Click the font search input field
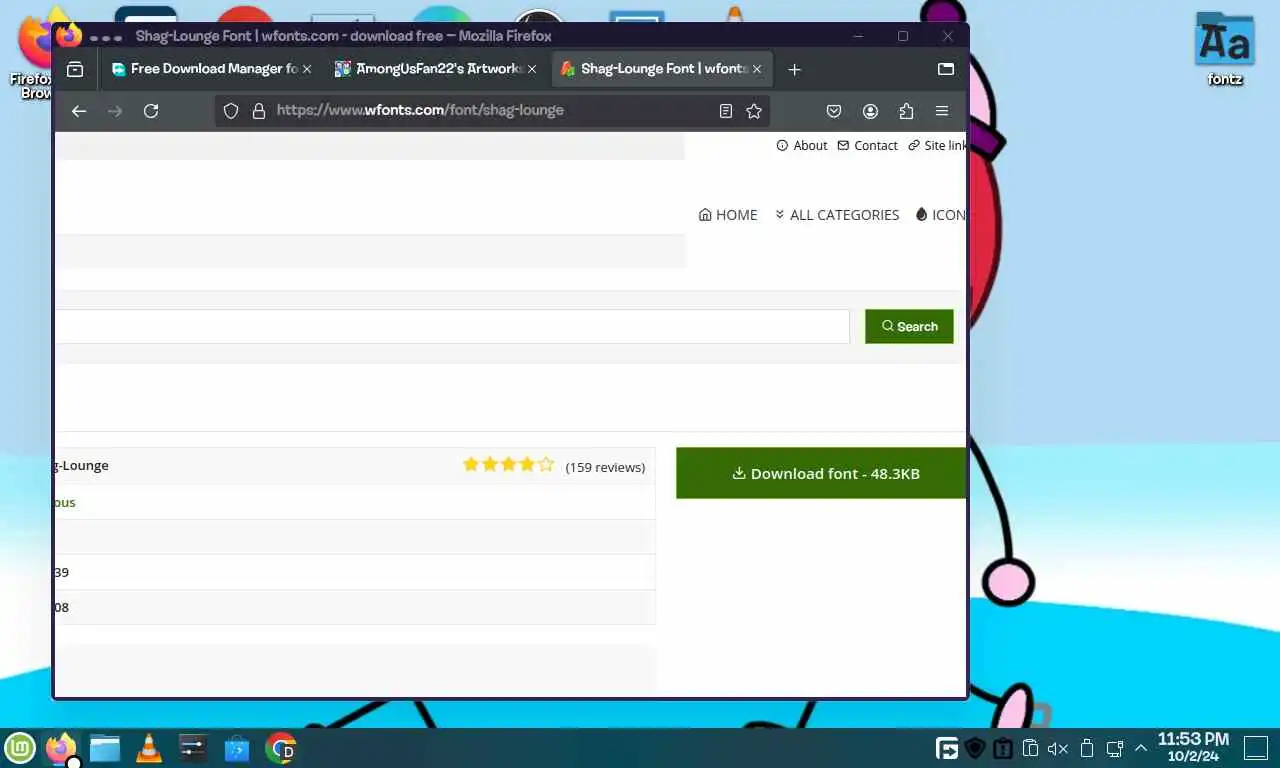 point(452,326)
